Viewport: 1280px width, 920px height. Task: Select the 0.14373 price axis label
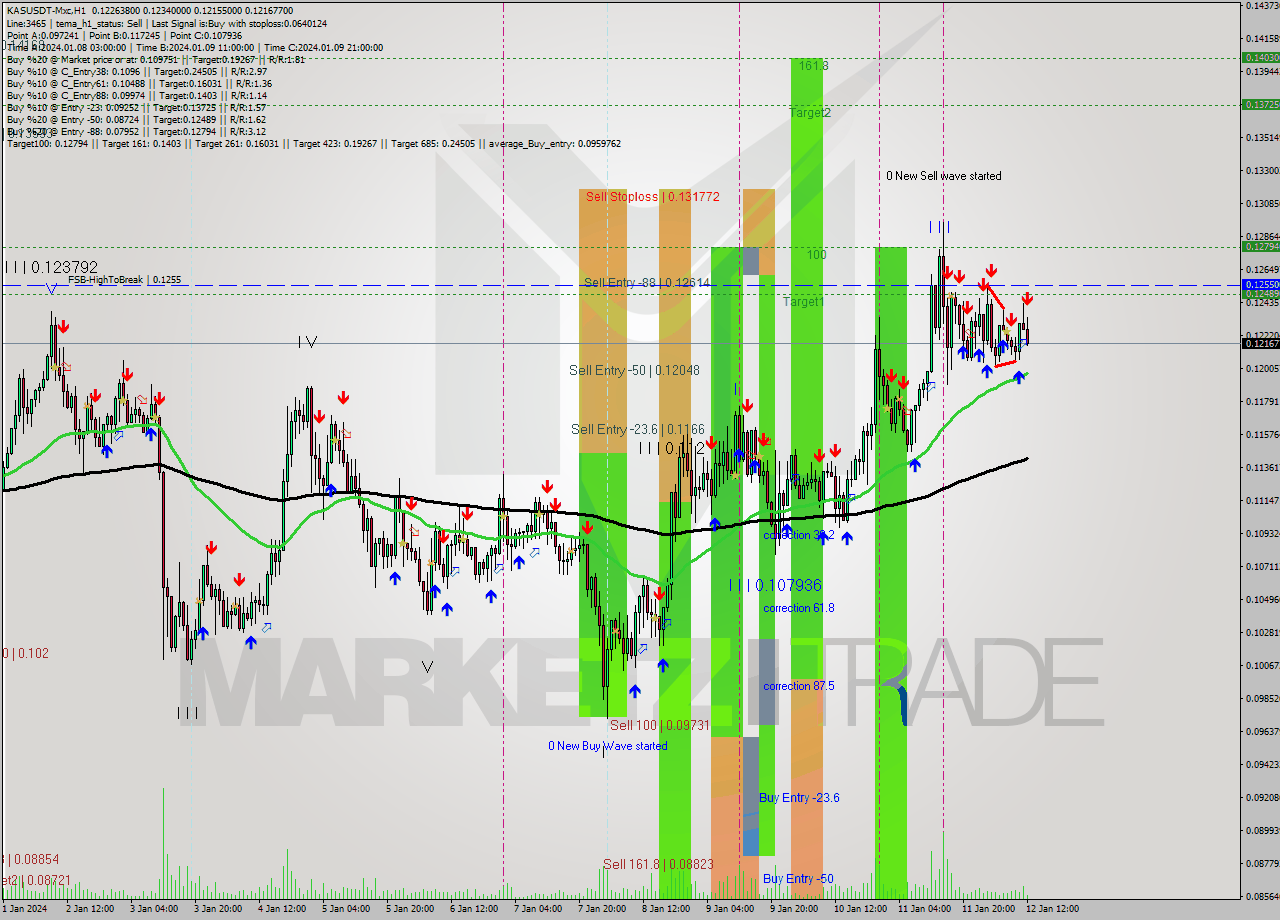(x=1262, y=6)
